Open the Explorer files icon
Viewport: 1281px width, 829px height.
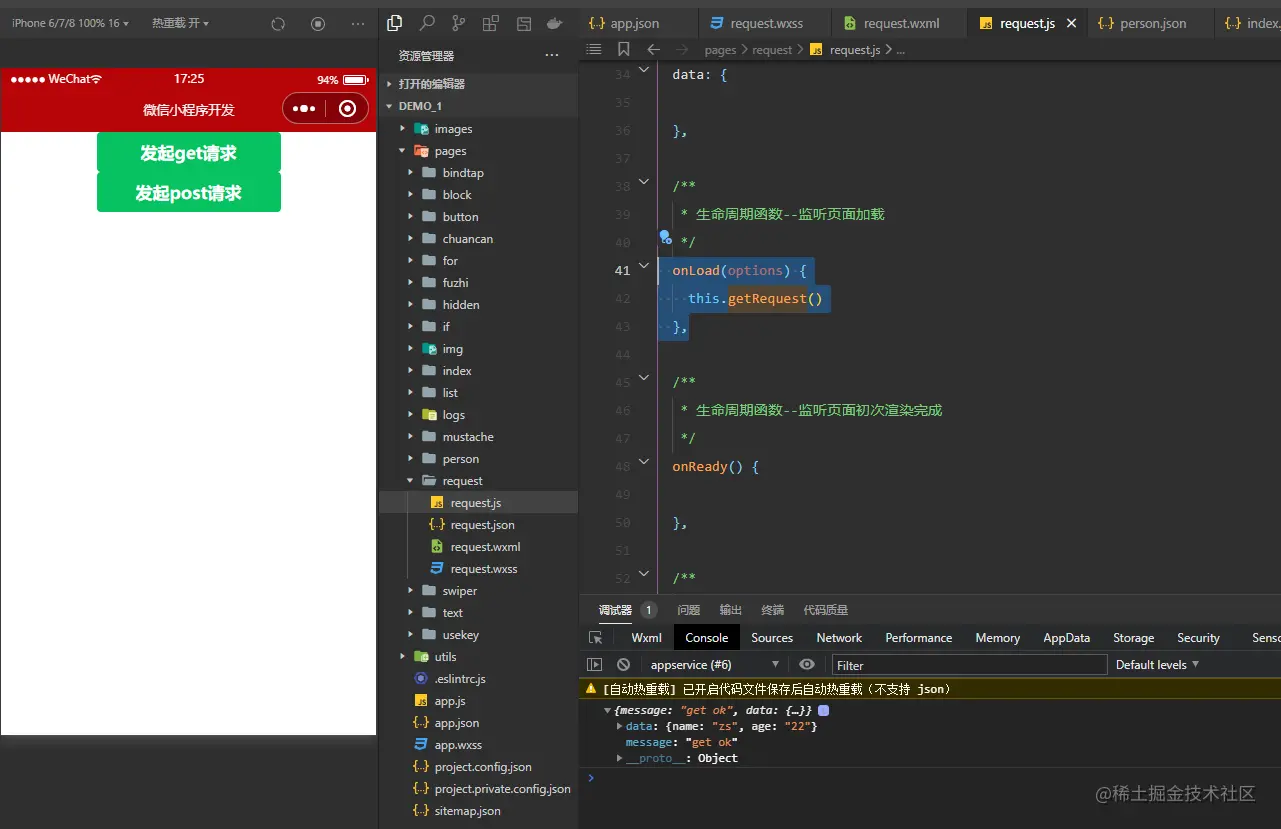[394, 23]
